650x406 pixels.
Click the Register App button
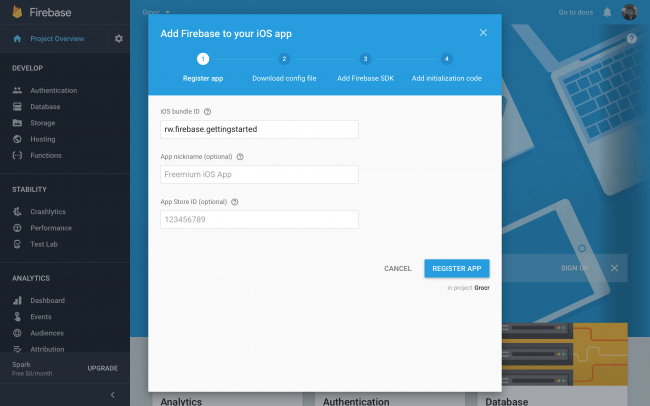pyautogui.click(x=456, y=268)
